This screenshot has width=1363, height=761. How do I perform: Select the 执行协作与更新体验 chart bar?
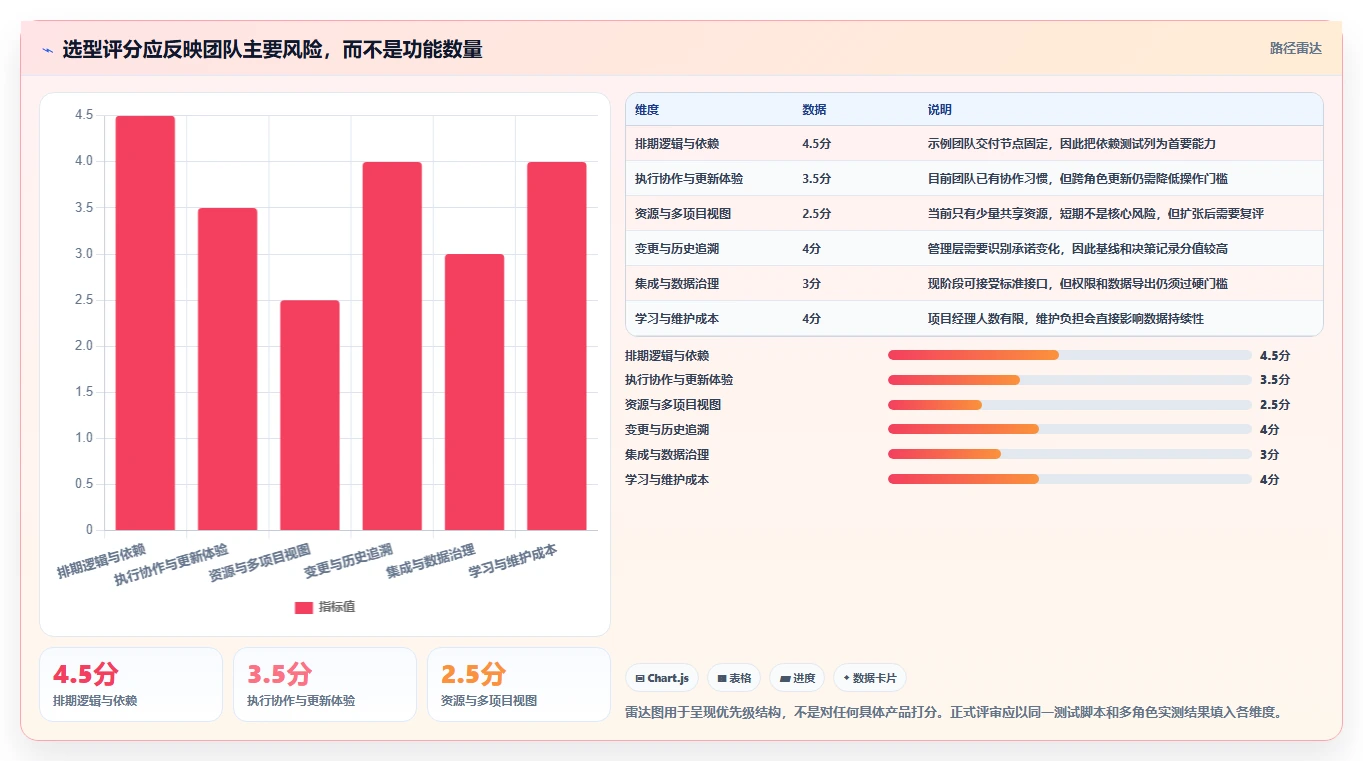(227, 369)
